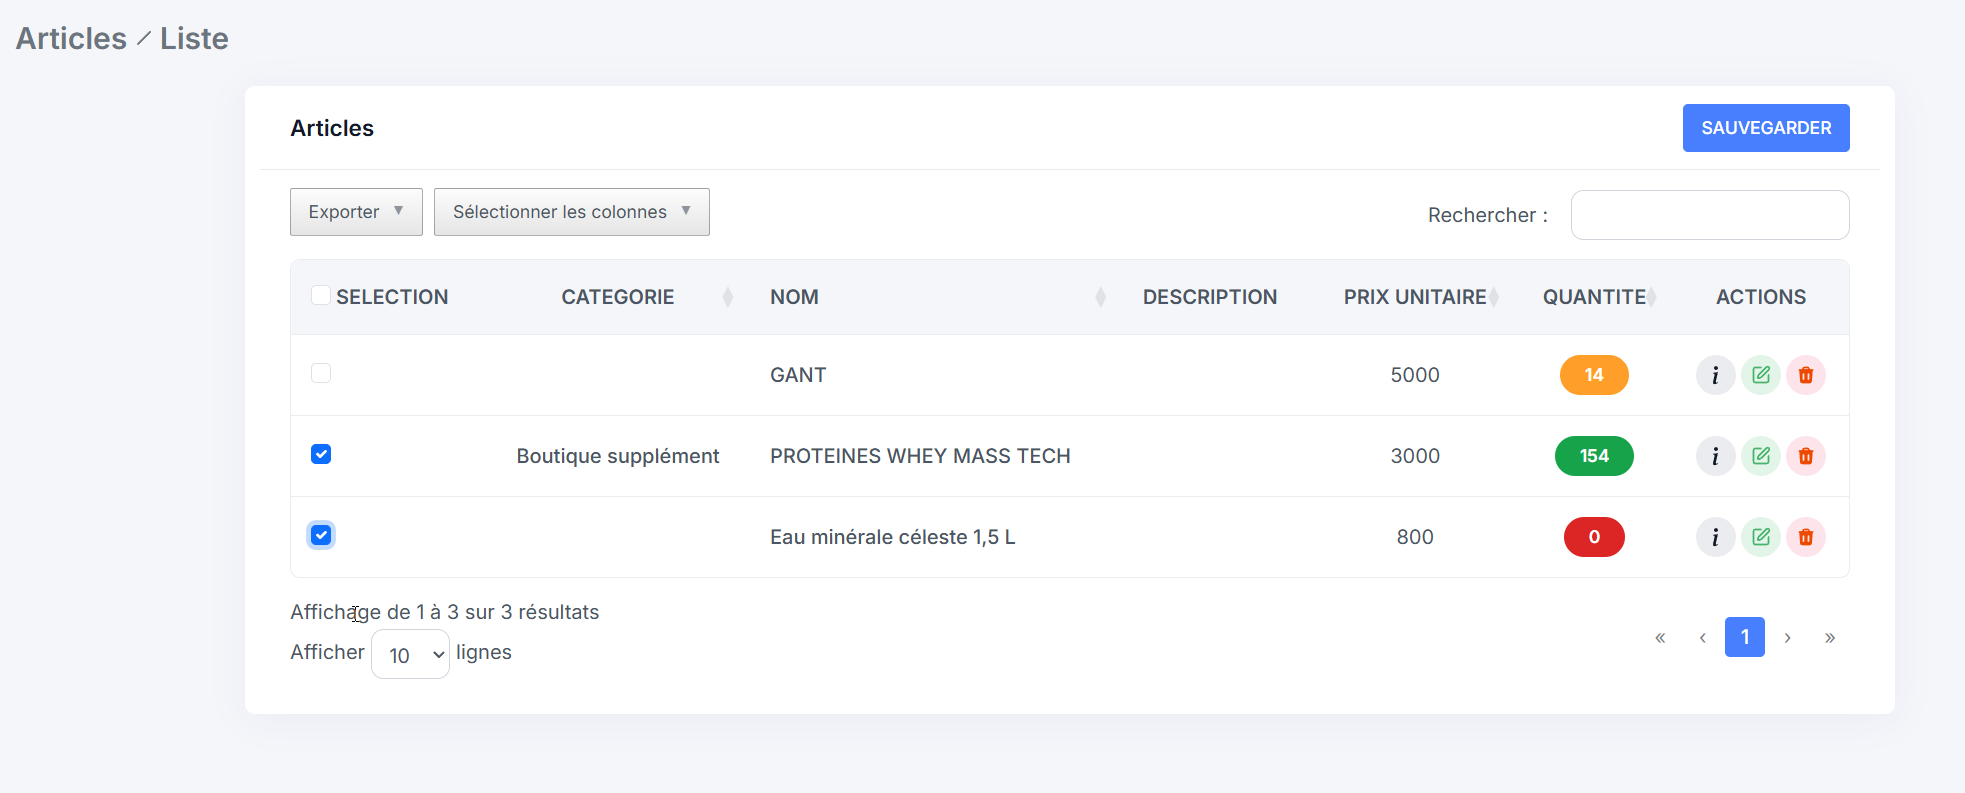Click the price value 800
The image size is (1965, 793).
pyautogui.click(x=1415, y=537)
